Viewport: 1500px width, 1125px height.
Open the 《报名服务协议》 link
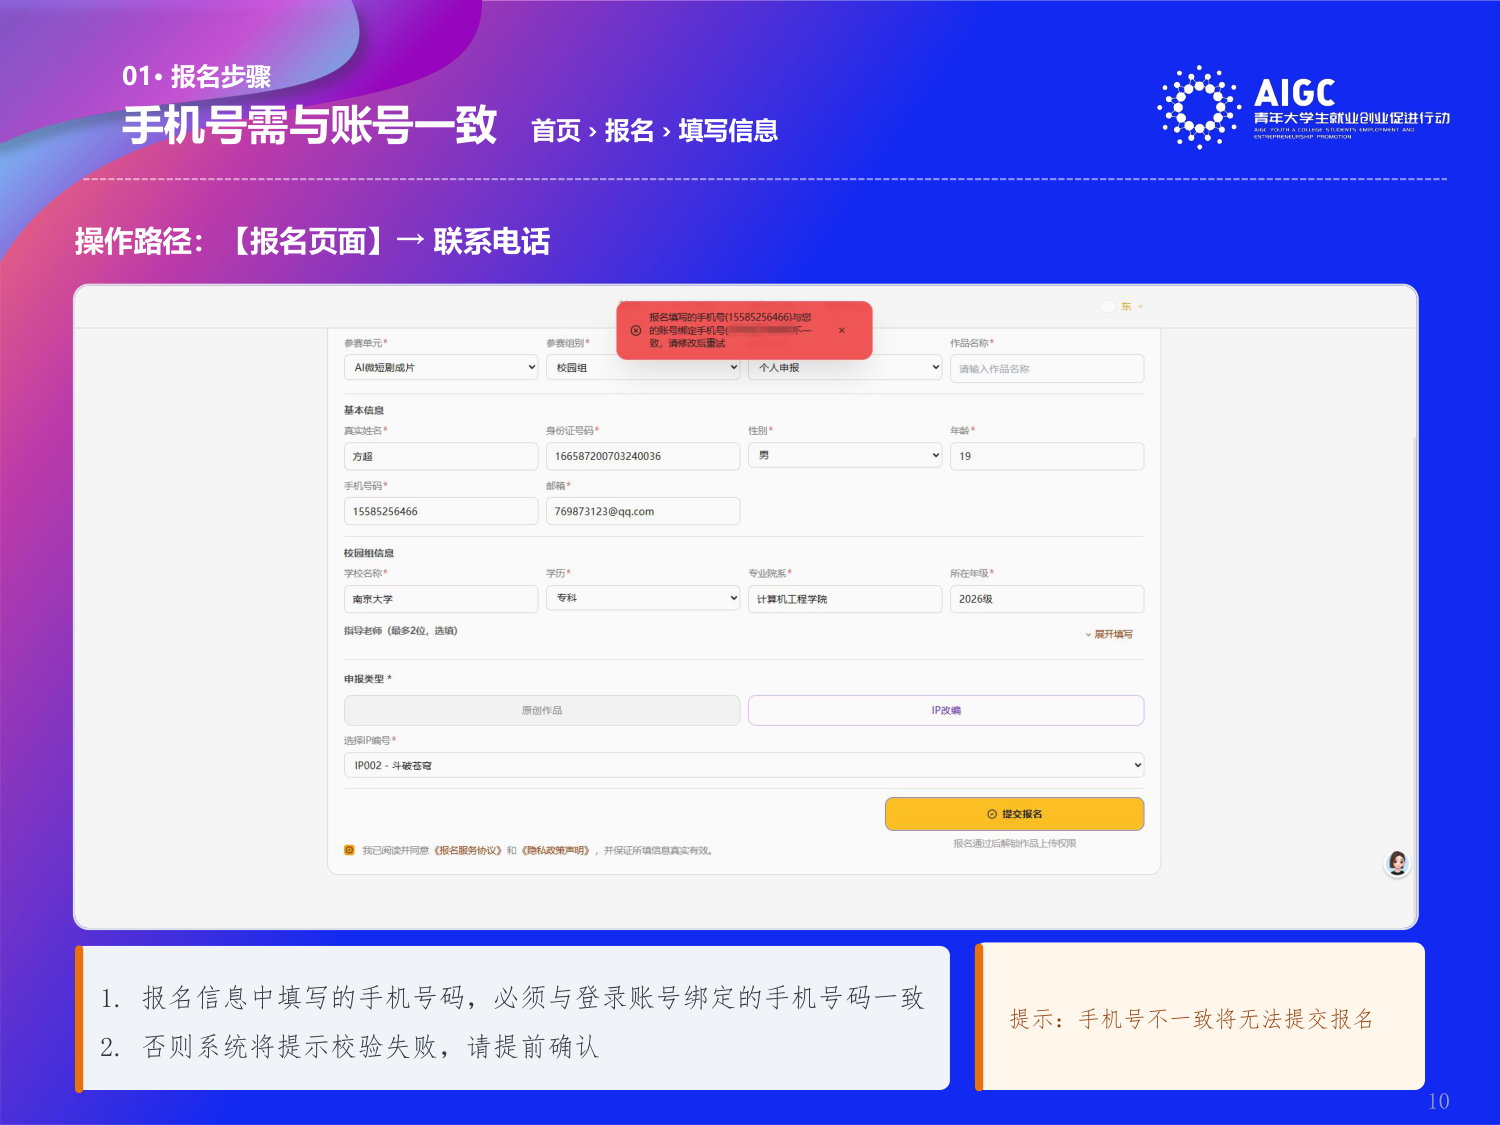tap(467, 851)
